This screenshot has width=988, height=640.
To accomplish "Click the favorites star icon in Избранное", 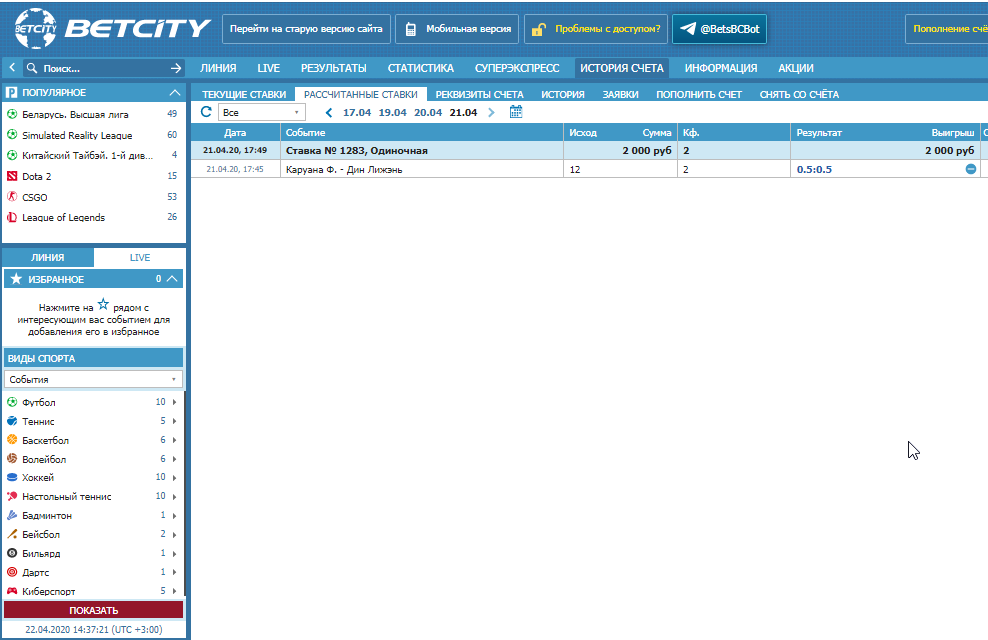I will coord(16,279).
